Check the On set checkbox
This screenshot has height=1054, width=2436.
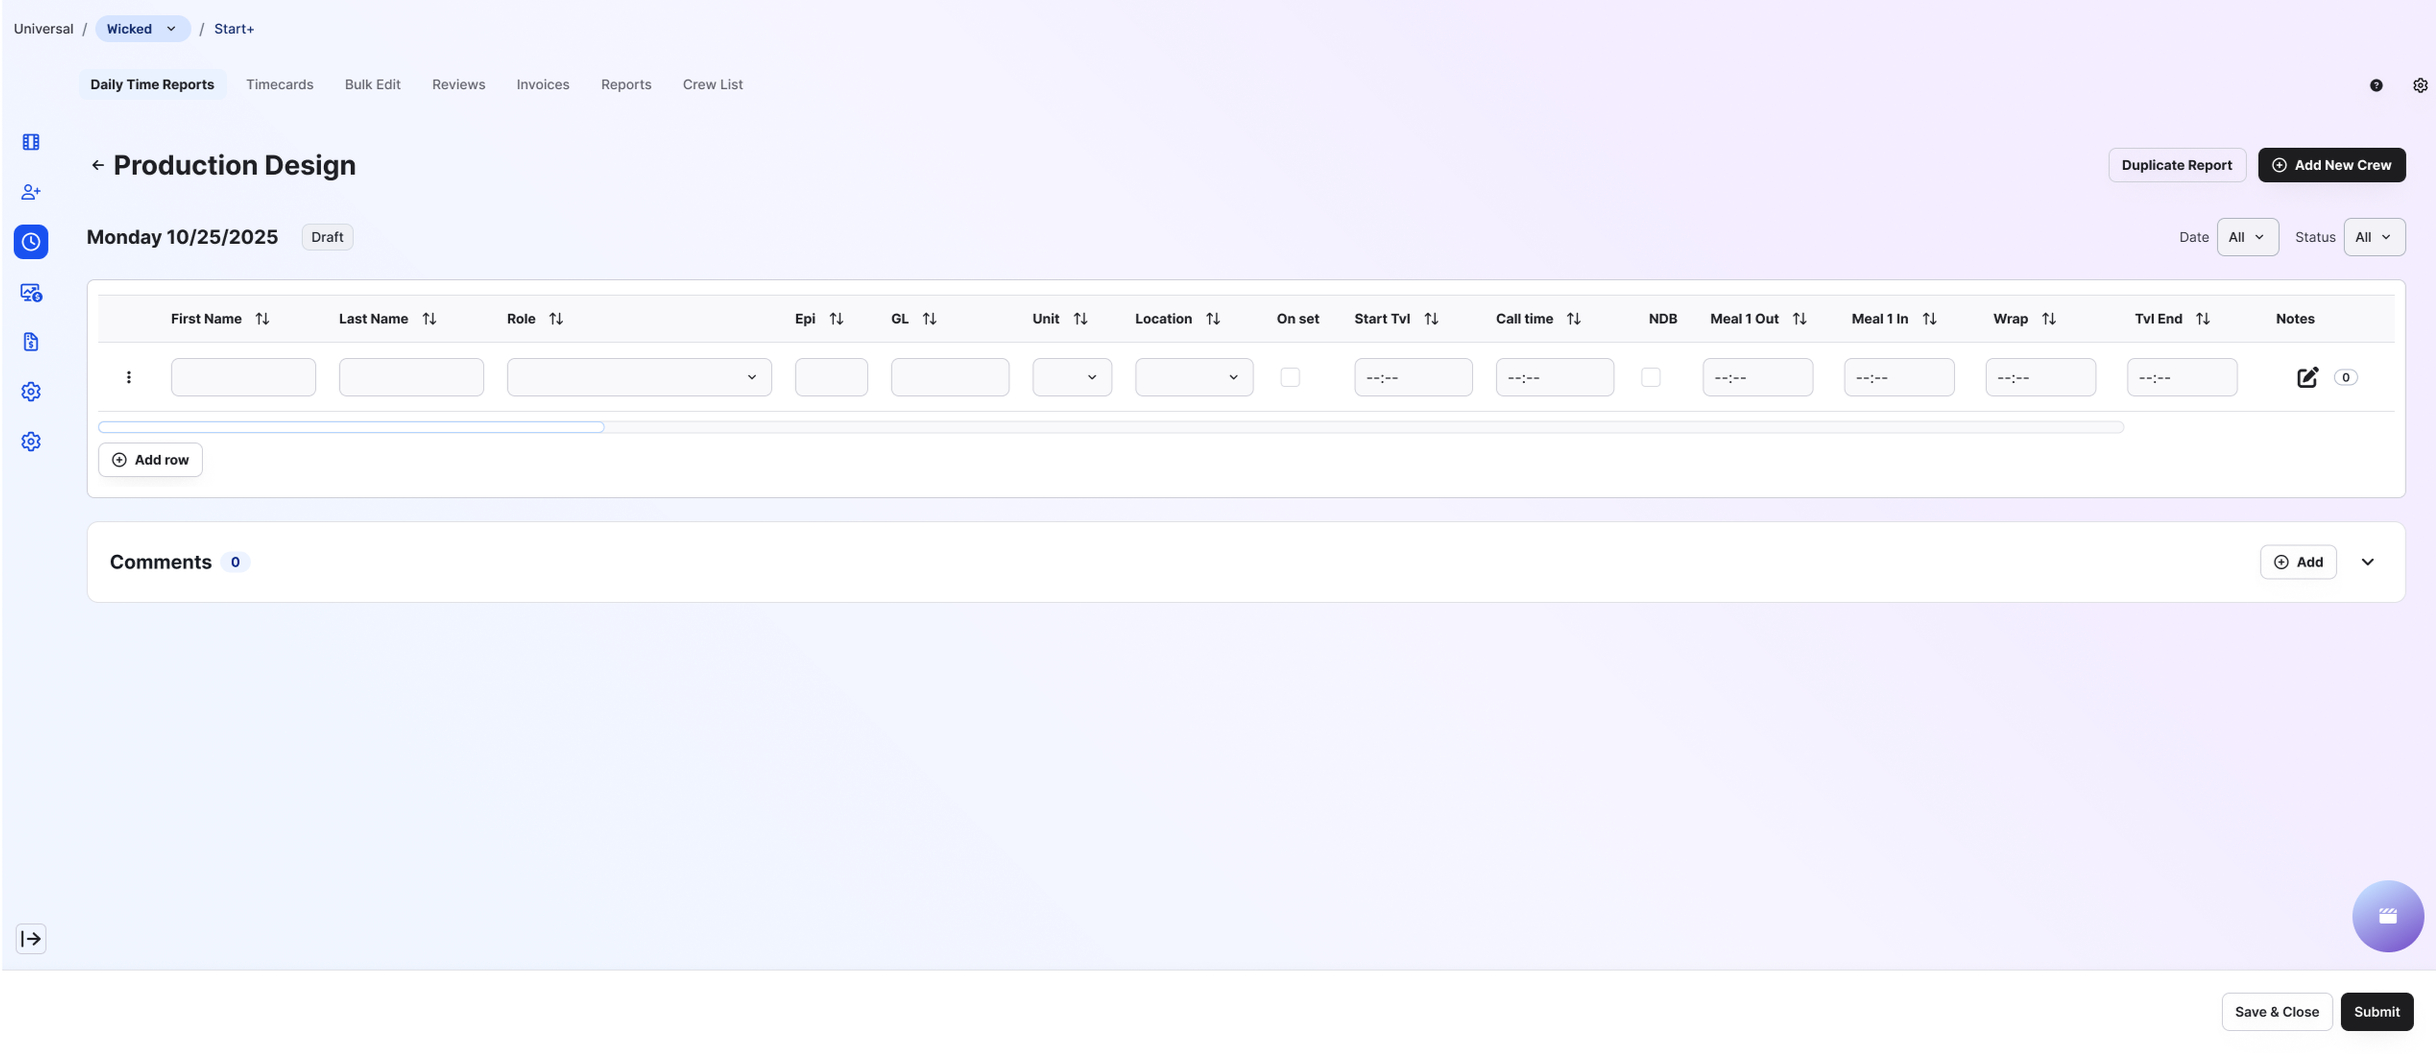1290,377
